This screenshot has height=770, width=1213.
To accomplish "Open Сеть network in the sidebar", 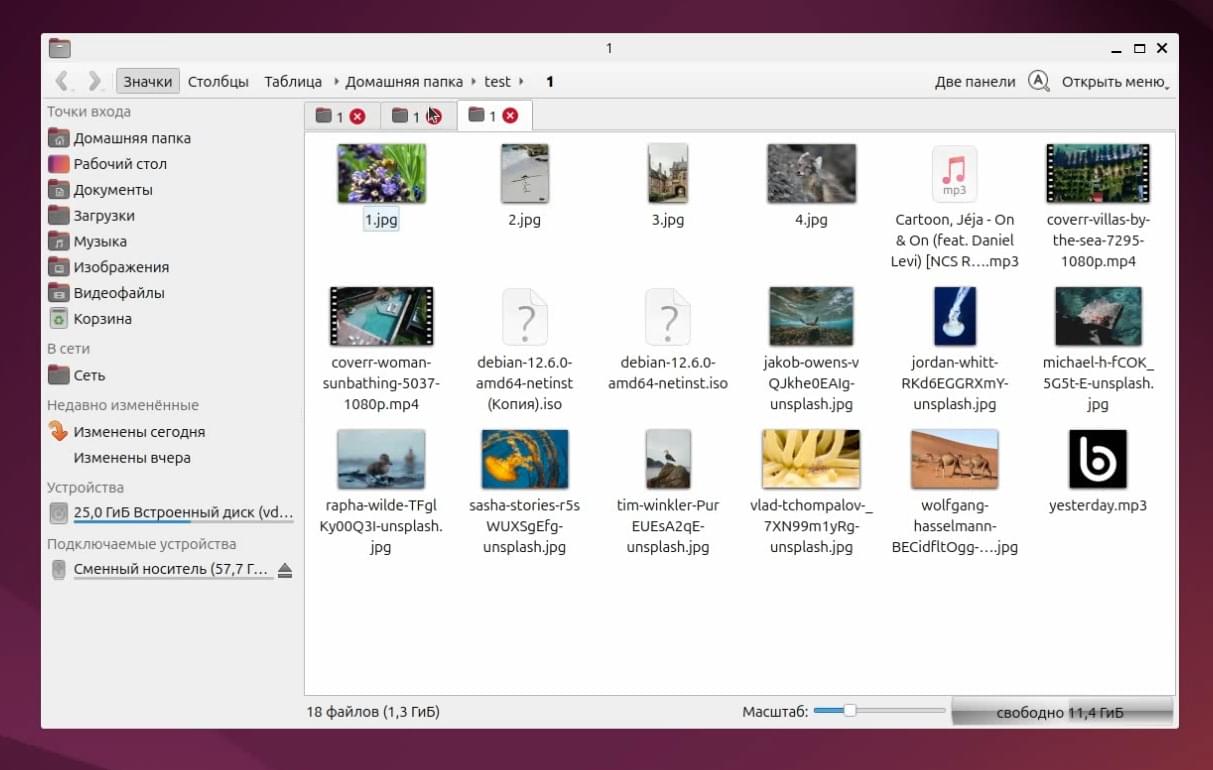I will point(89,376).
